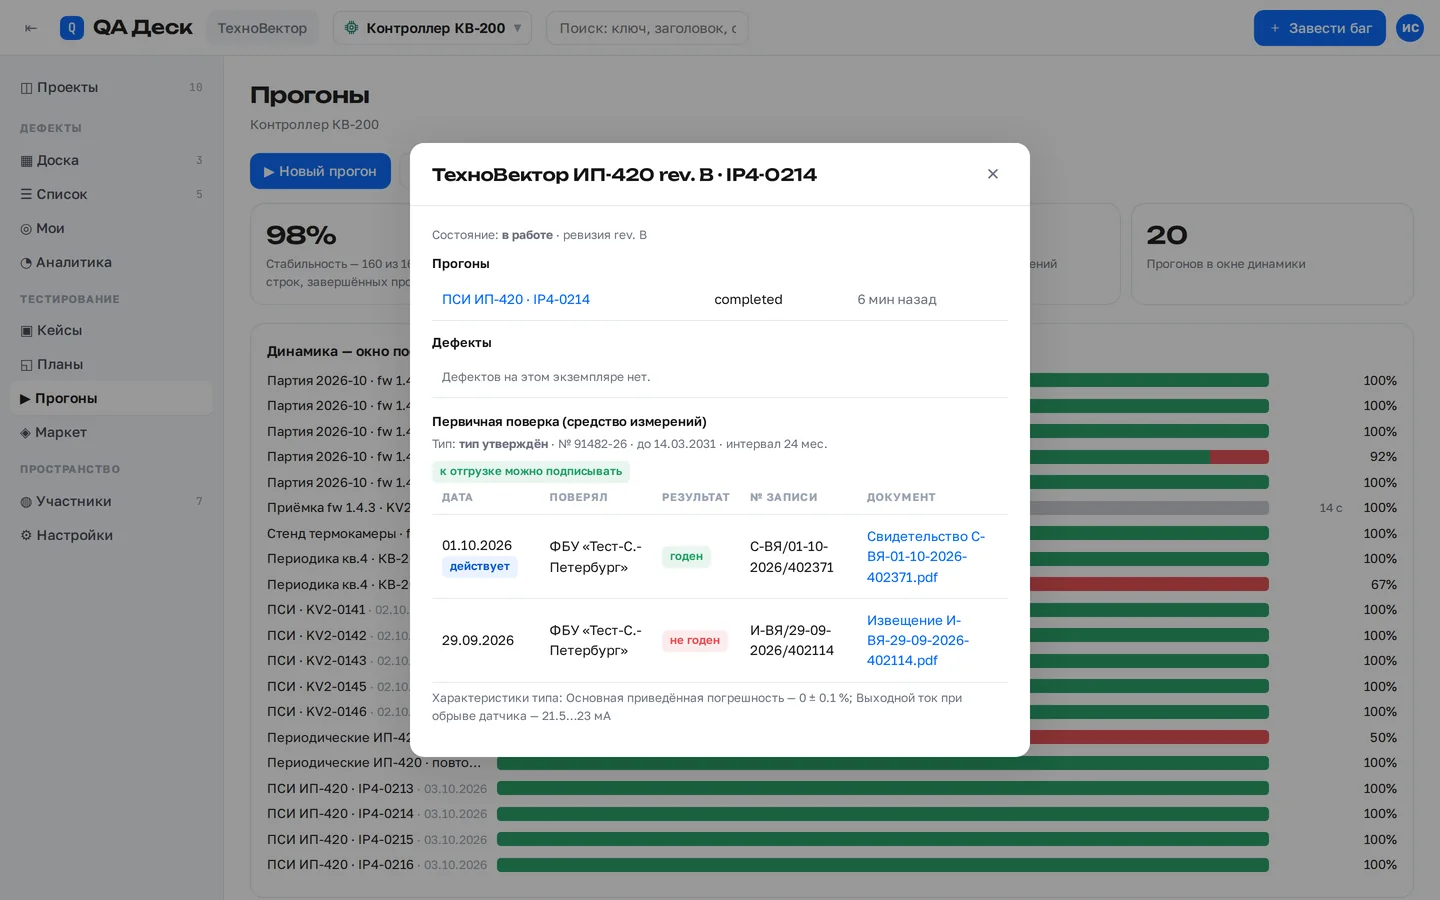This screenshot has width=1440, height=900.
Task: Click the progress bar for ПСИ ИП-420 · IP4-0216
Action: click(883, 865)
